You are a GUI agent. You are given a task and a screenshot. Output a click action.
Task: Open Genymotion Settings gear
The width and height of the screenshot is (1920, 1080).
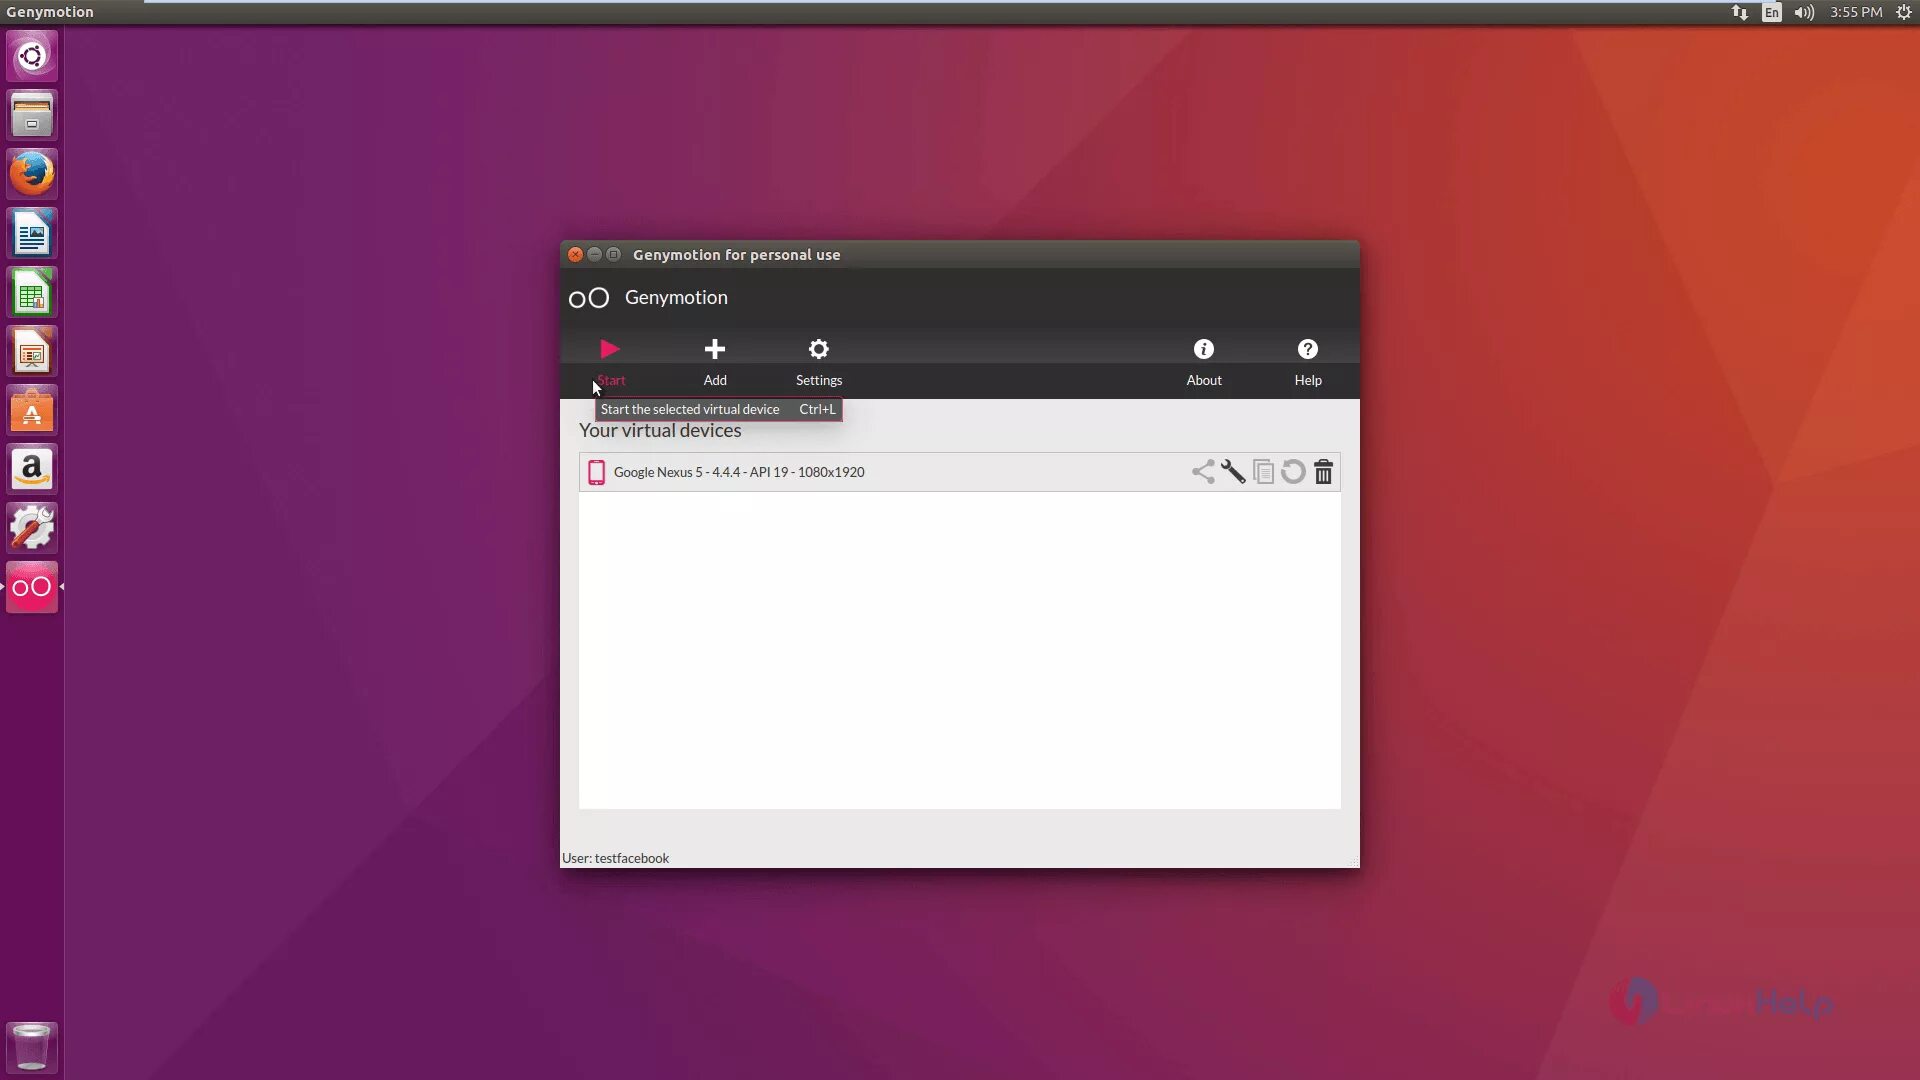coord(819,361)
